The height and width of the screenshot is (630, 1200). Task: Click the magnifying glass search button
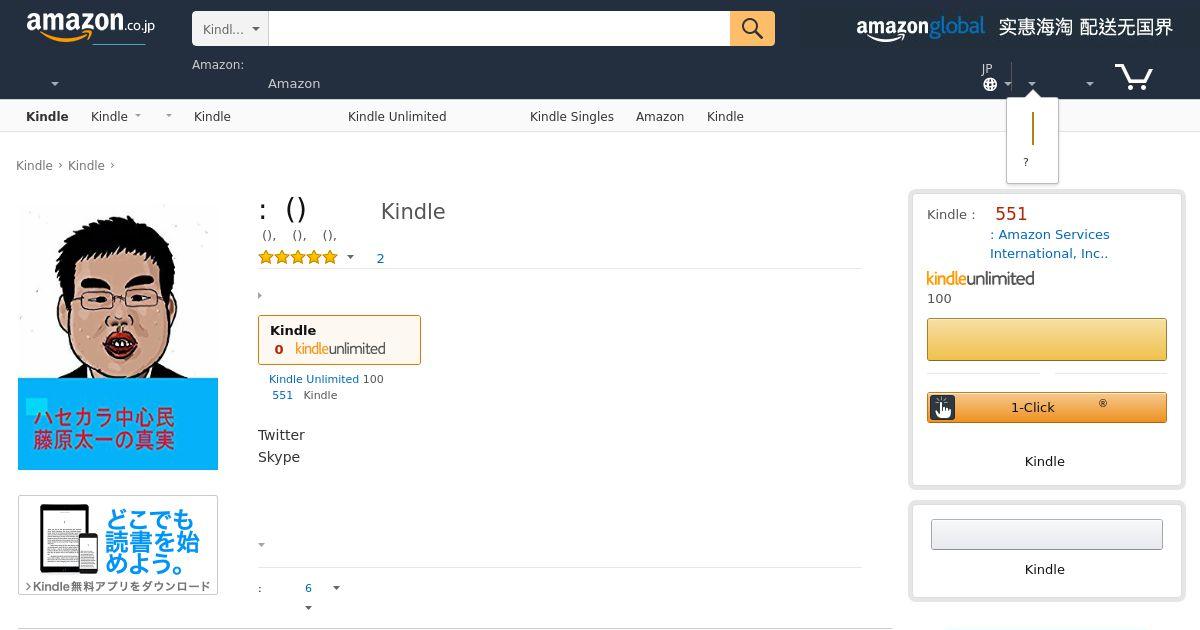coord(752,29)
